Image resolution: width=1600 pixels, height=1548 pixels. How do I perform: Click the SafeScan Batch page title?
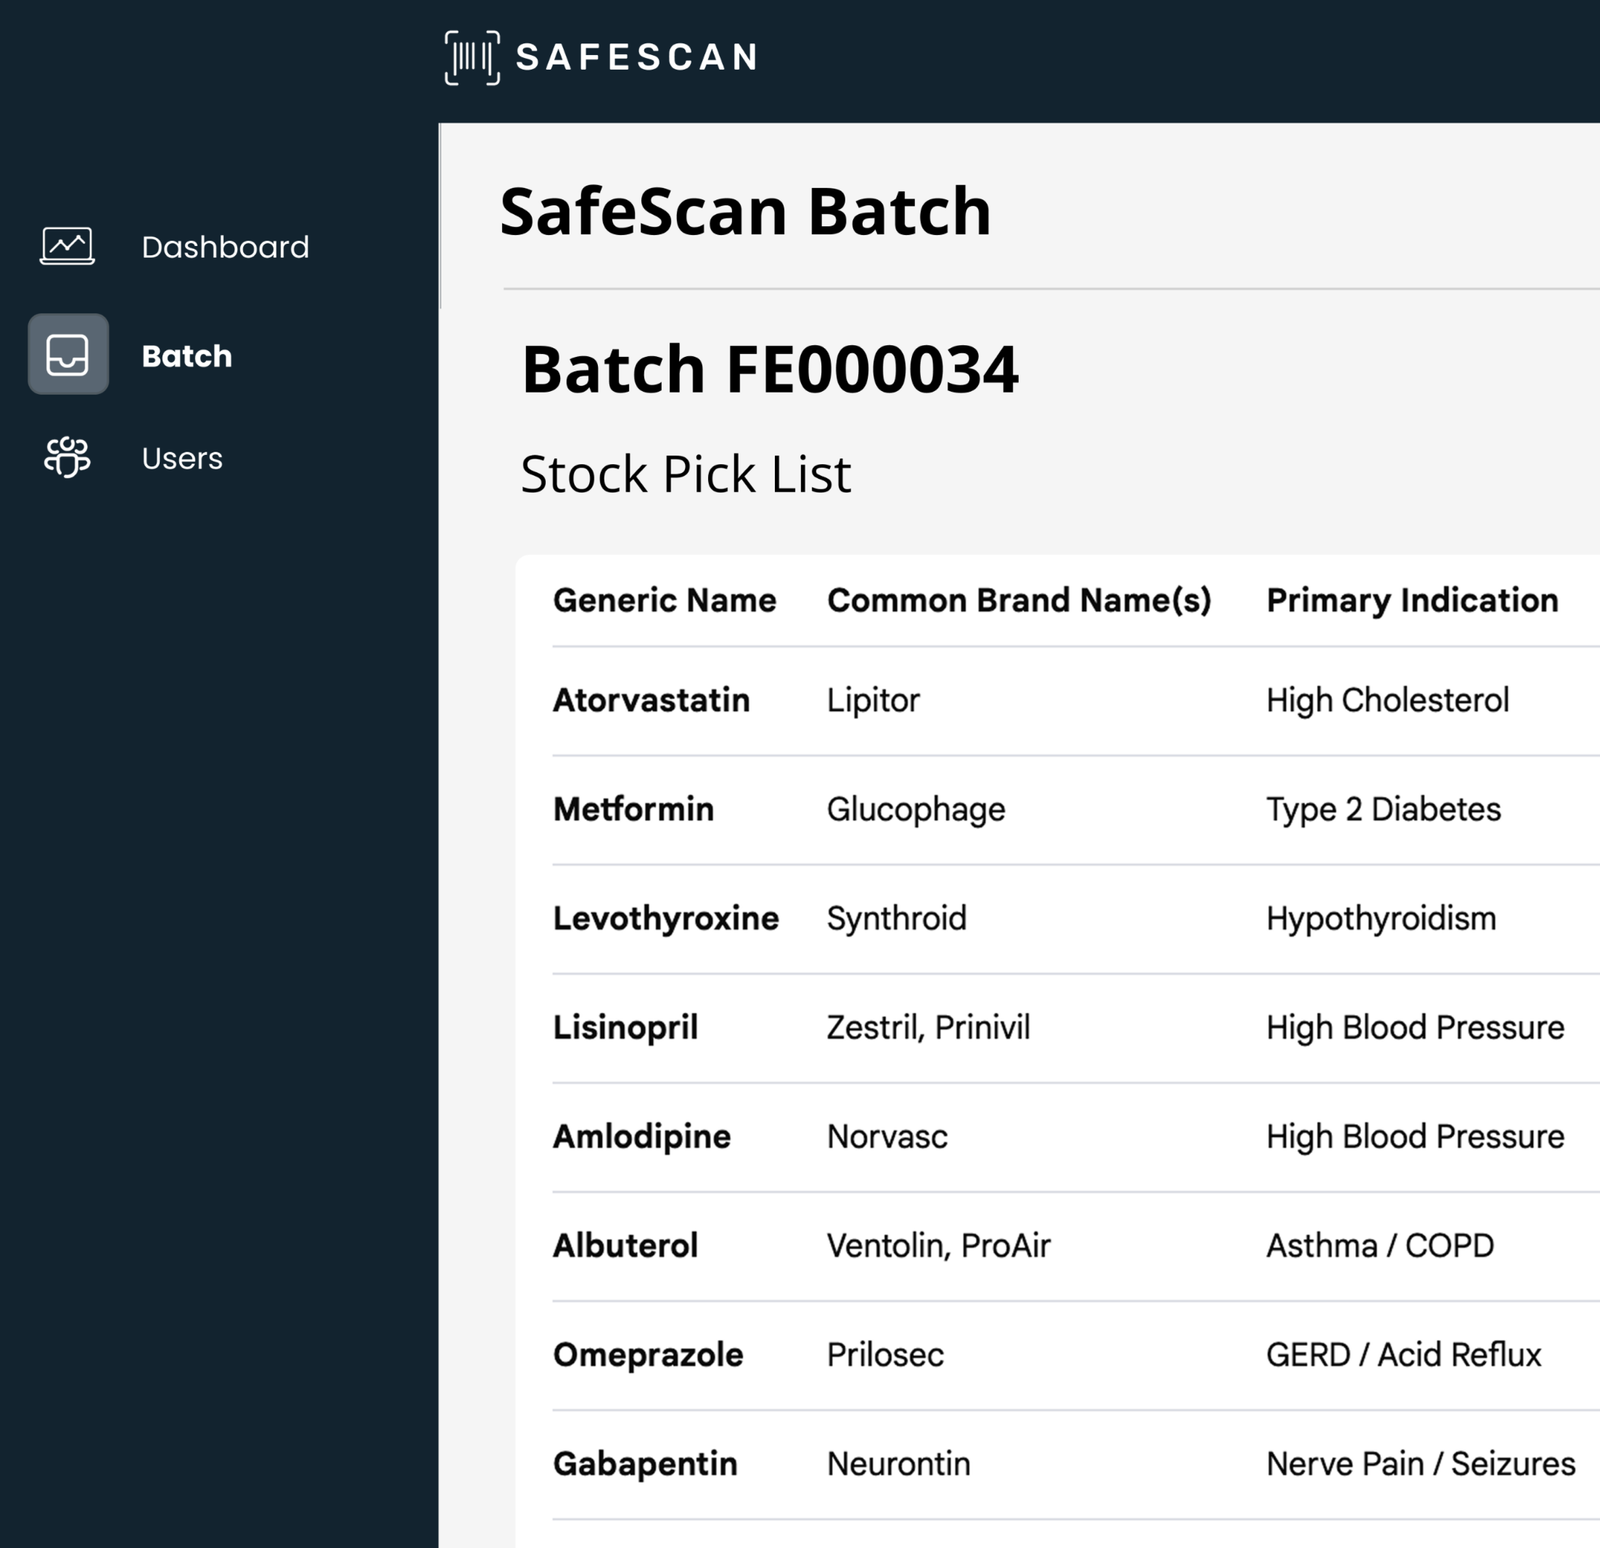[x=746, y=211]
